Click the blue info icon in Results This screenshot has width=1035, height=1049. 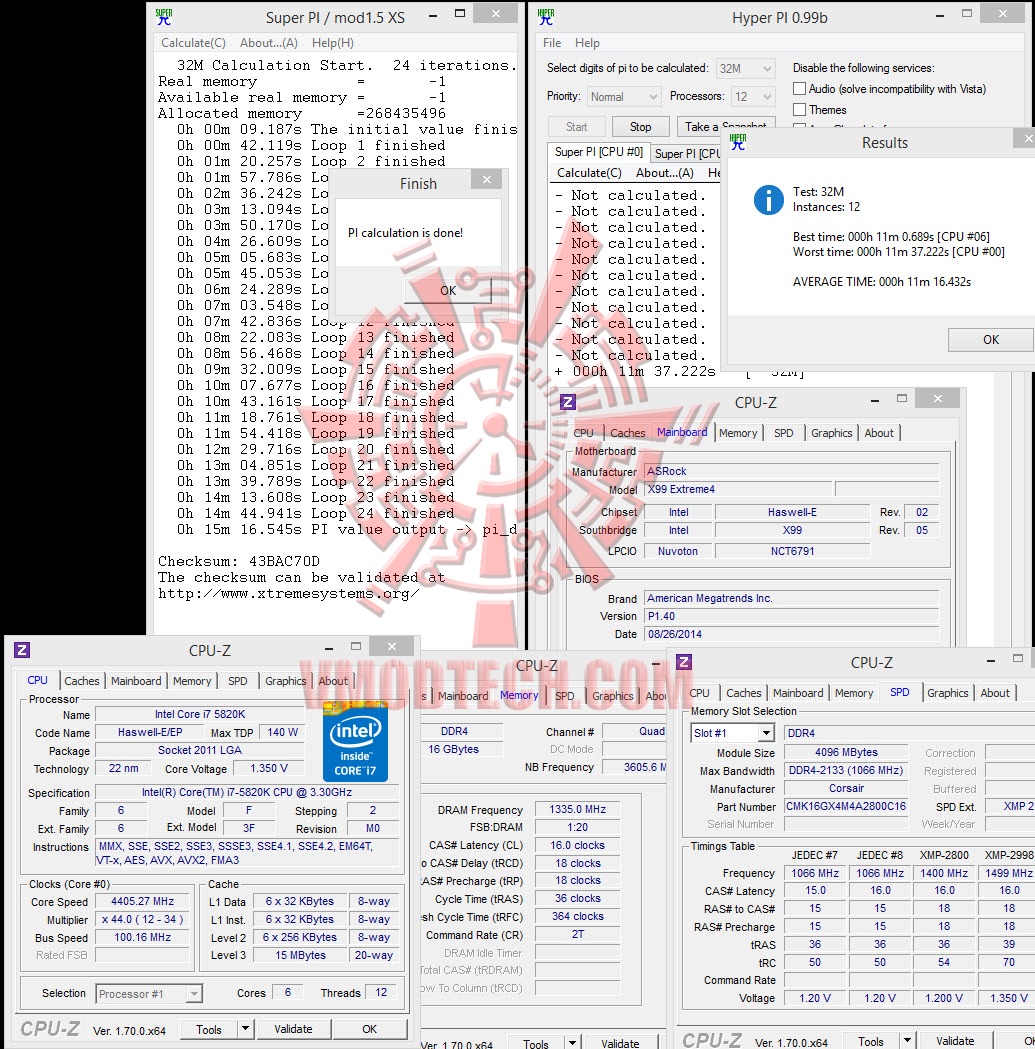[769, 199]
